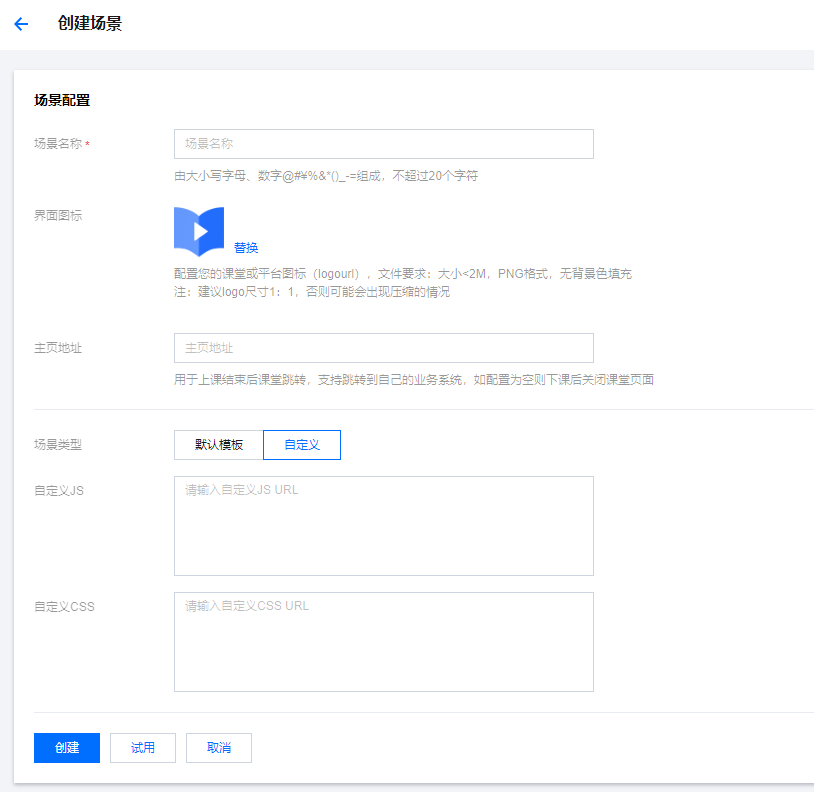This screenshot has height=792, width=814.
Task: Click the 替换 link beside the logo
Action: pyautogui.click(x=246, y=248)
